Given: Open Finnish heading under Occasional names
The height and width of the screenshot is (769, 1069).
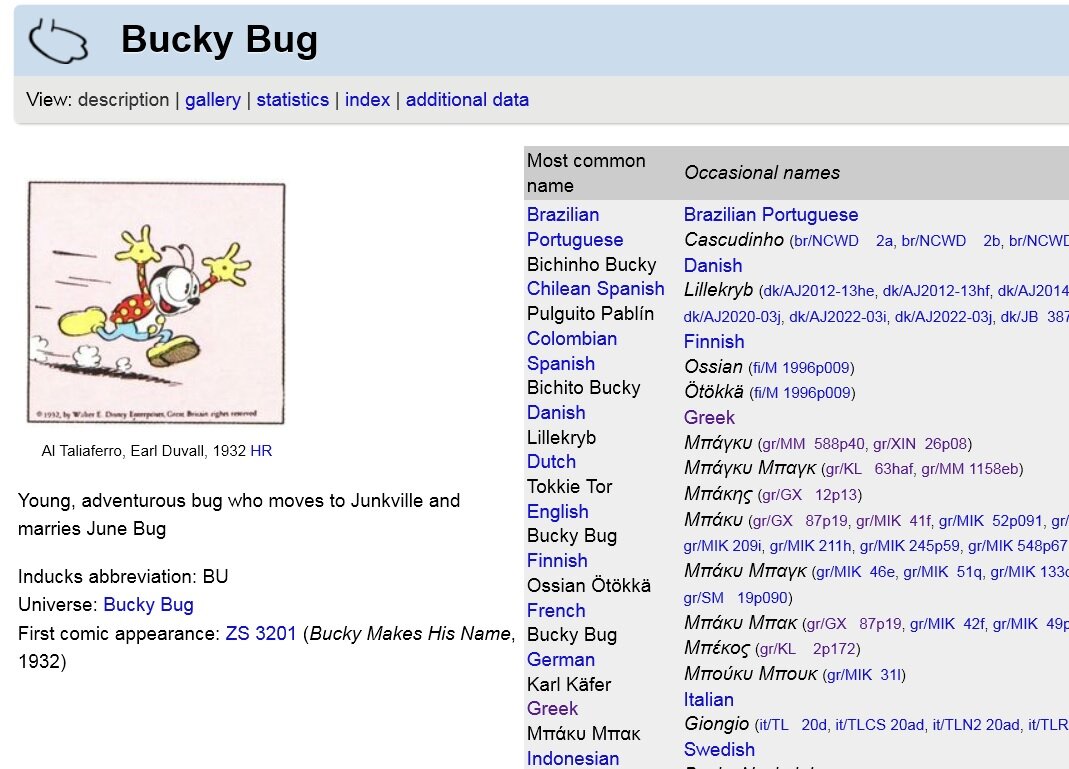Looking at the screenshot, I should tap(714, 342).
